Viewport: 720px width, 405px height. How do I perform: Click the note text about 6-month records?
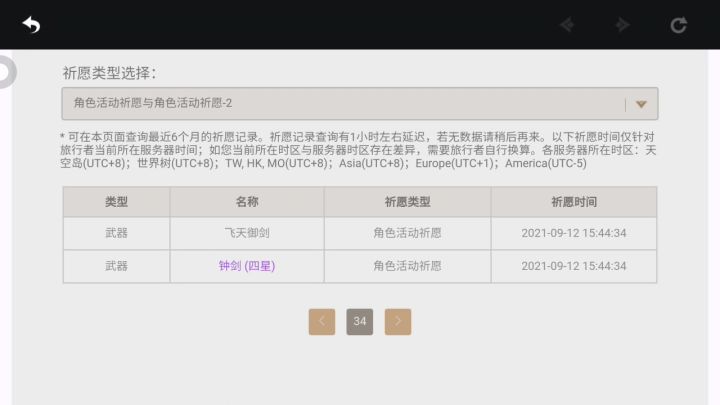358,150
